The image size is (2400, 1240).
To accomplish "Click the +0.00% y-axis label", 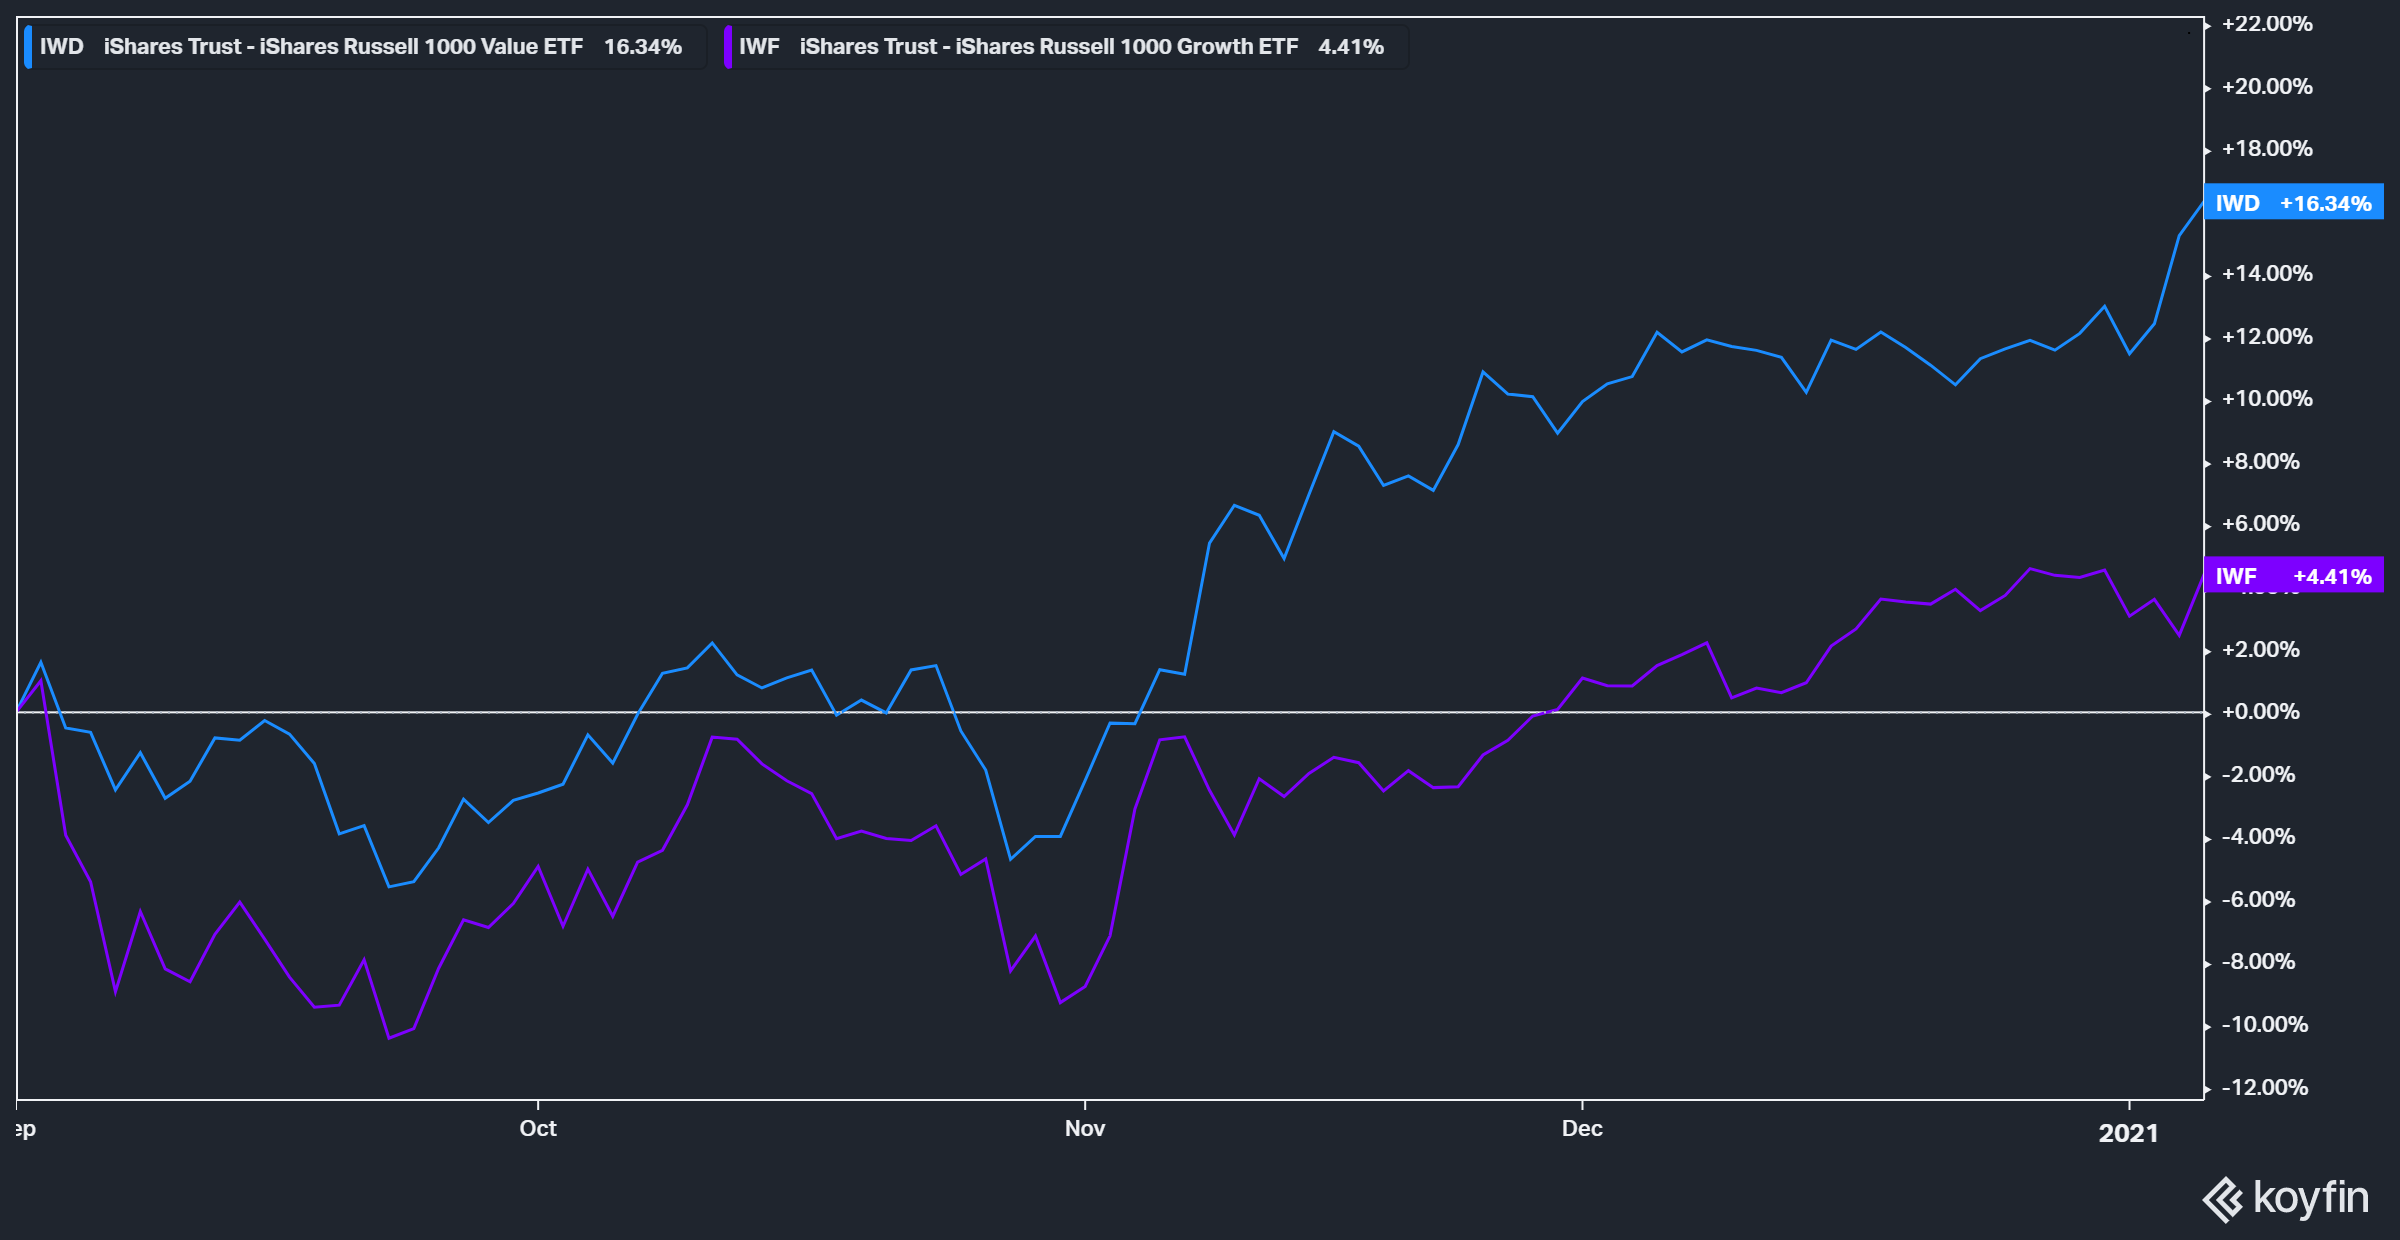I will [2260, 712].
